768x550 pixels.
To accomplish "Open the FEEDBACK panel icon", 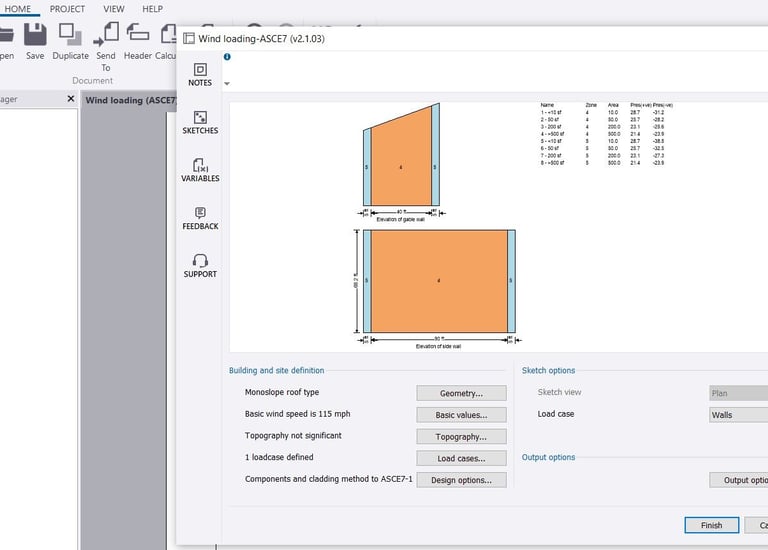I will click(x=200, y=213).
